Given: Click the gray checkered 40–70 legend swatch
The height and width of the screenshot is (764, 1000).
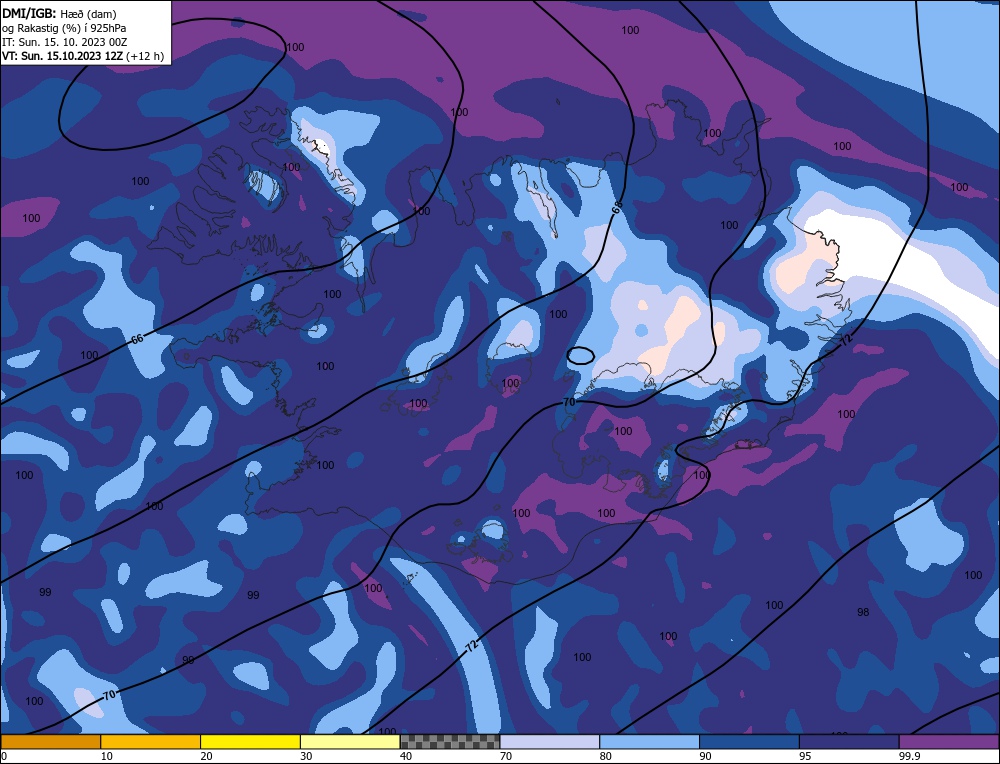Looking at the screenshot, I should pos(450,742).
